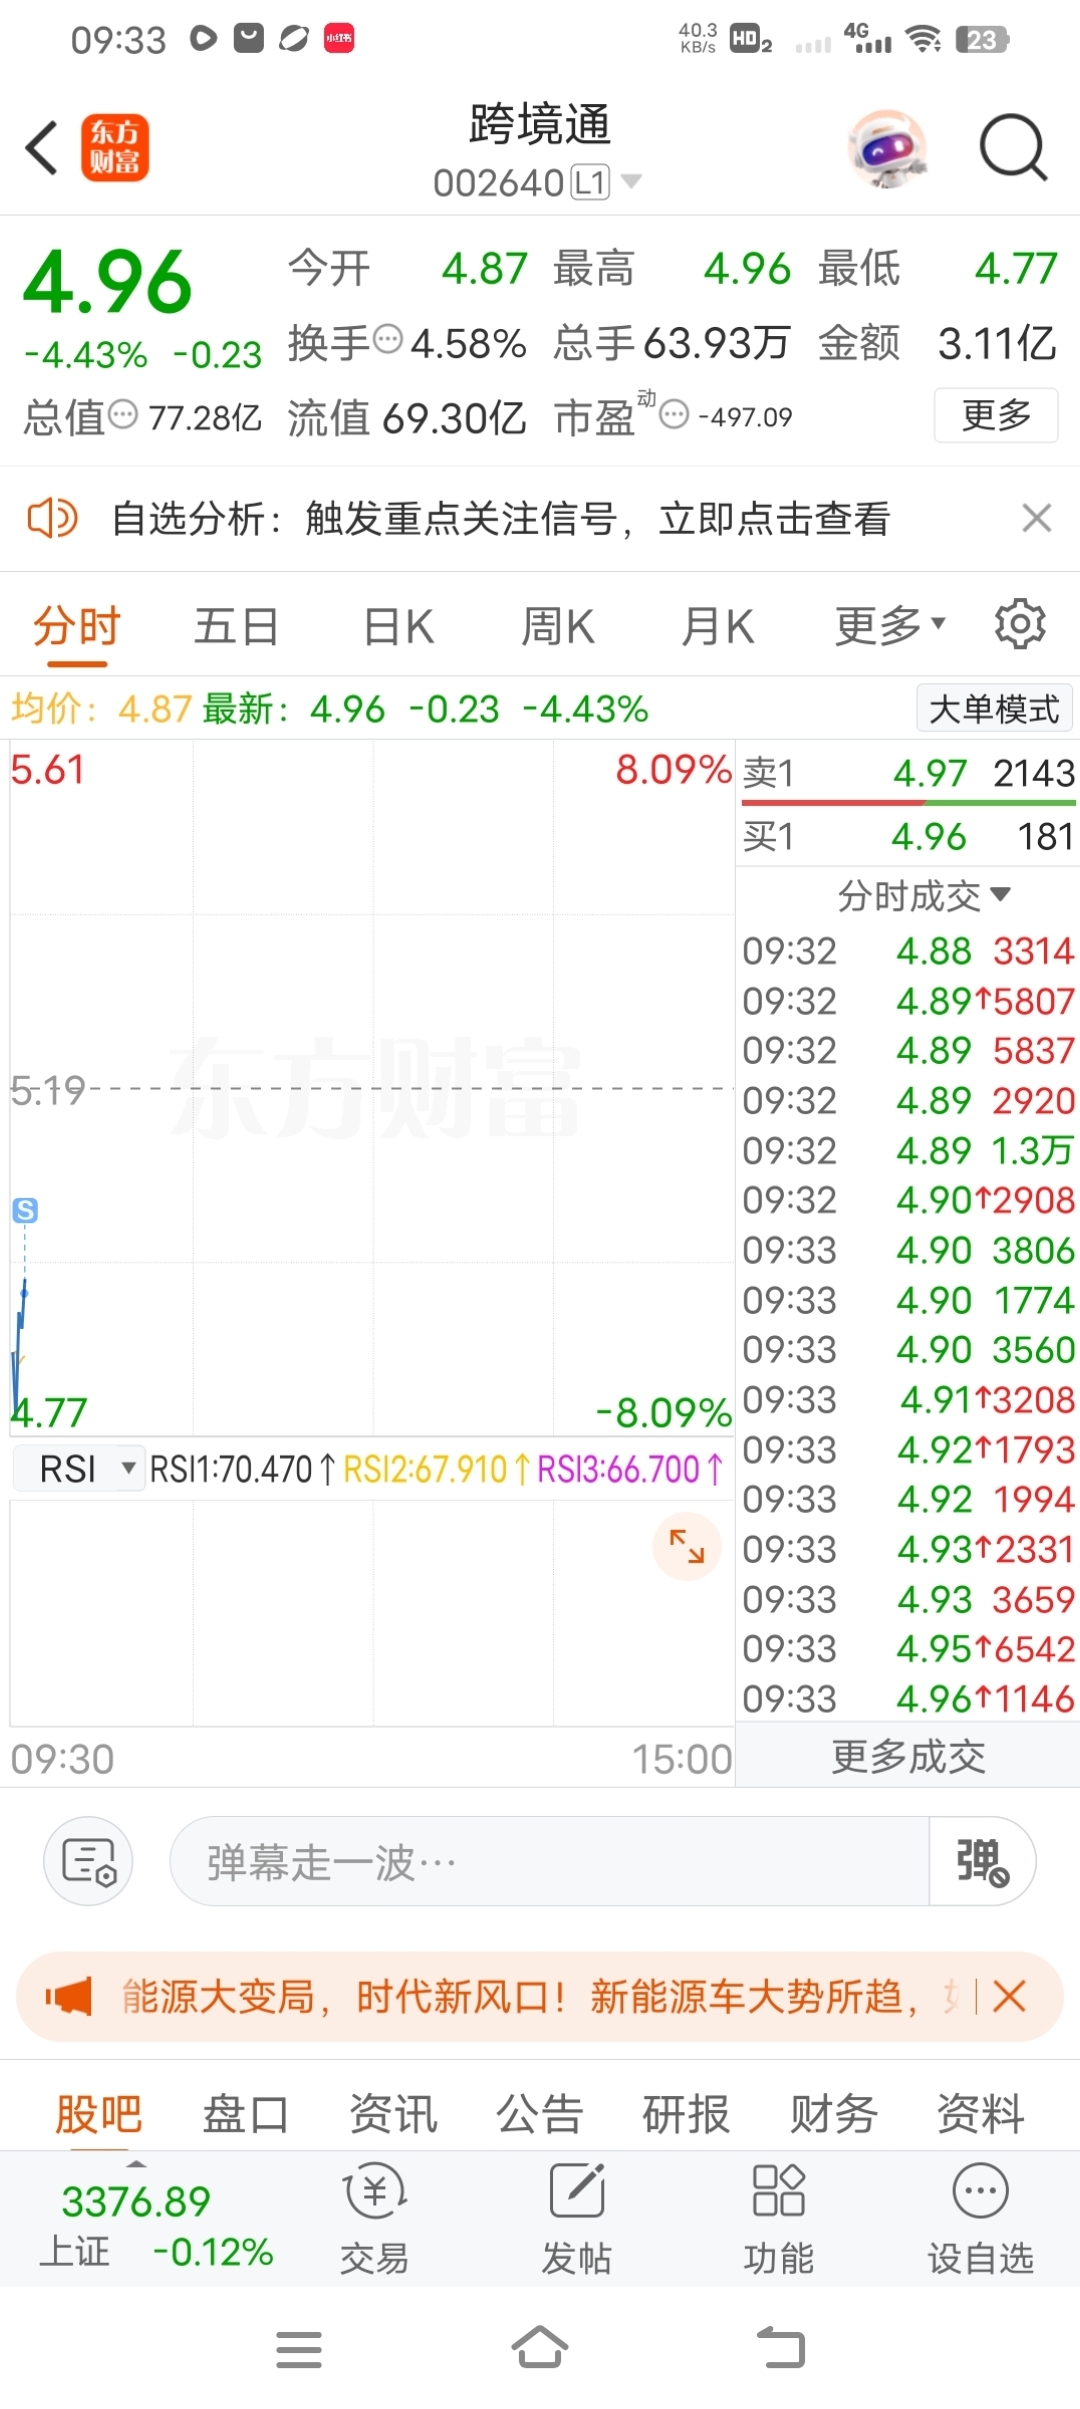Tap the 设自选 watchlist icon
Image resolution: width=1080 pixels, height=2409 pixels.
coord(980,2218)
